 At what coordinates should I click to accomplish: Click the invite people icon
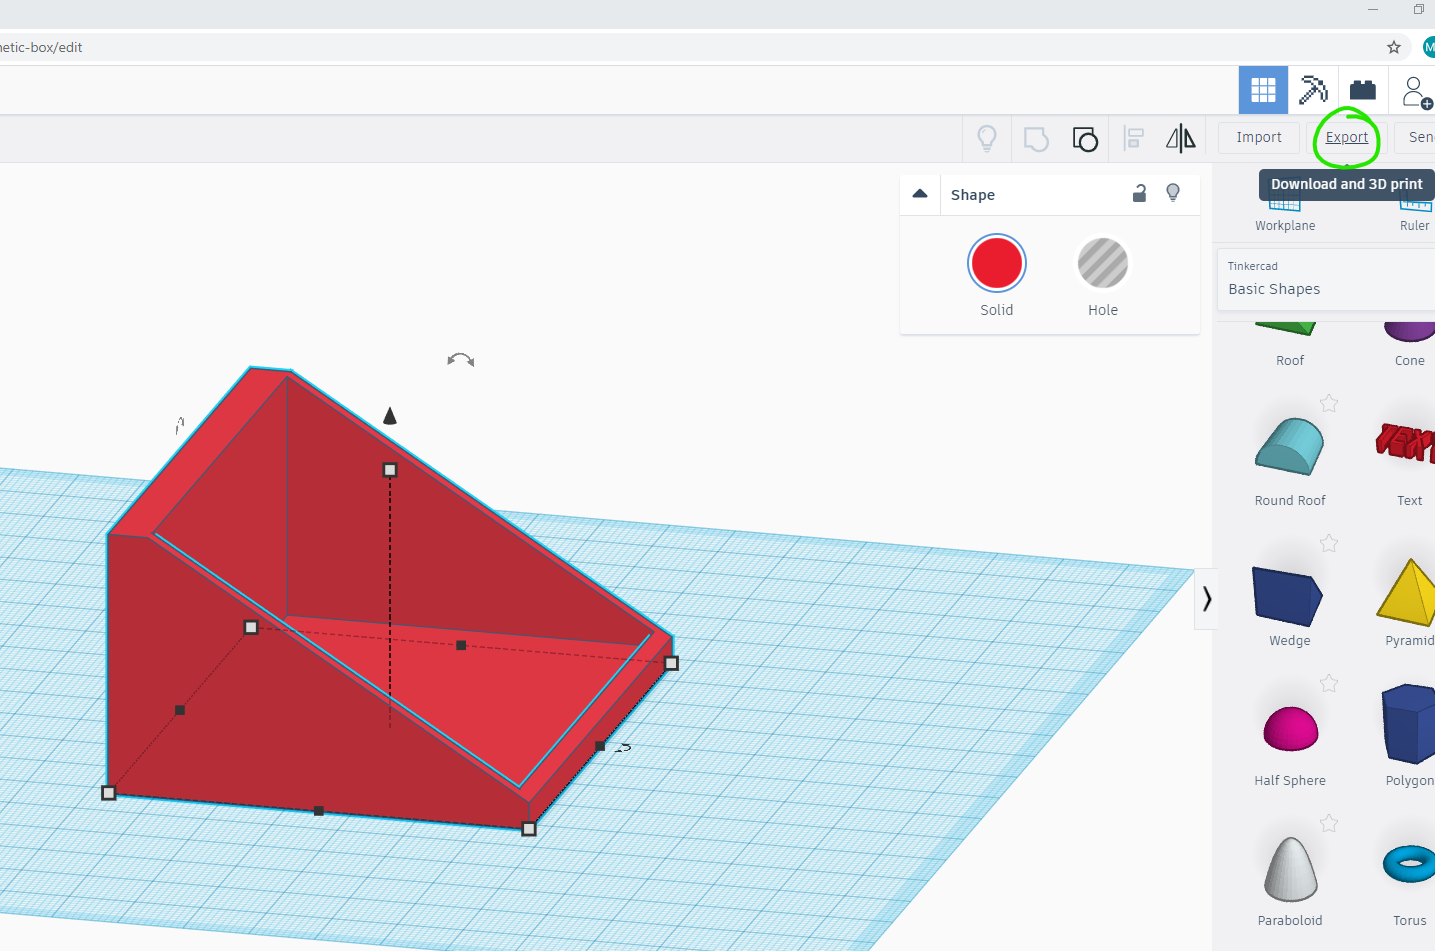click(1417, 92)
